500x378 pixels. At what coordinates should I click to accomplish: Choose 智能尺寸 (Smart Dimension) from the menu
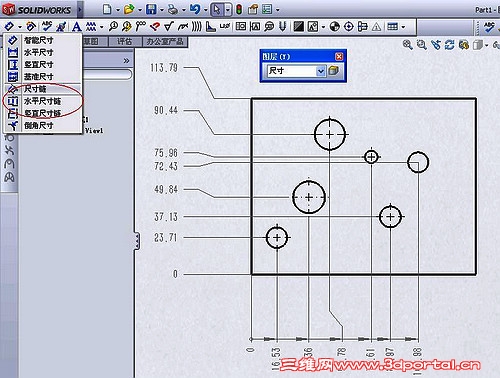42,40
